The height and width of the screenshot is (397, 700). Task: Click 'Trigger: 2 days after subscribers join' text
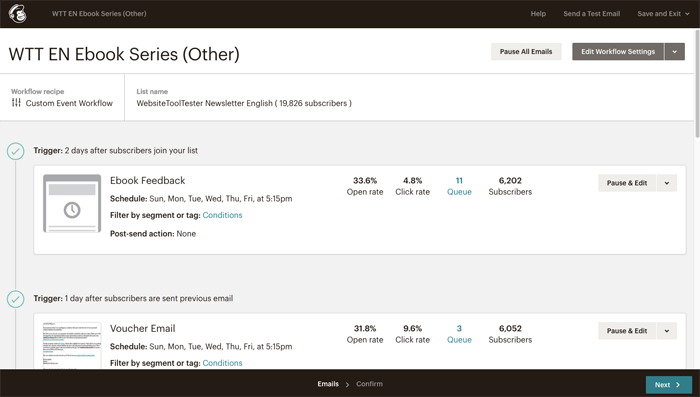[x=116, y=150]
